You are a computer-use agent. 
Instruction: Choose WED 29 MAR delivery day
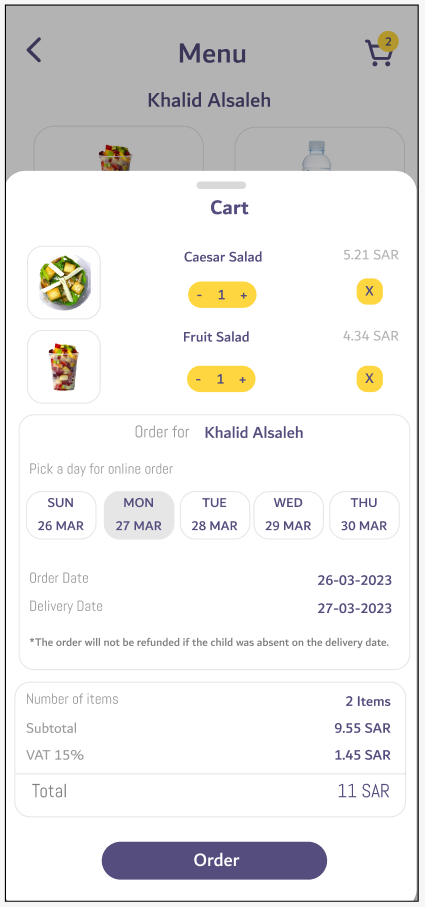point(288,515)
